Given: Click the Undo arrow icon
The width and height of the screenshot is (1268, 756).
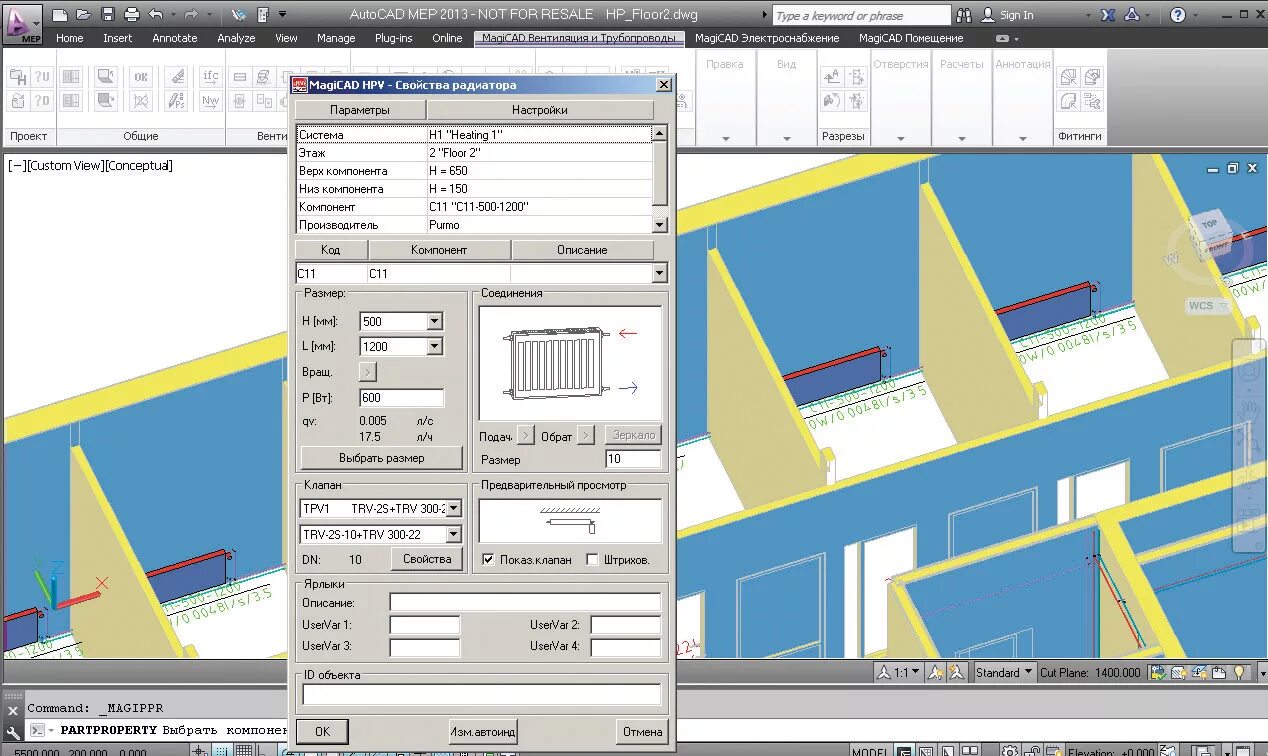Looking at the screenshot, I should 155,15.
